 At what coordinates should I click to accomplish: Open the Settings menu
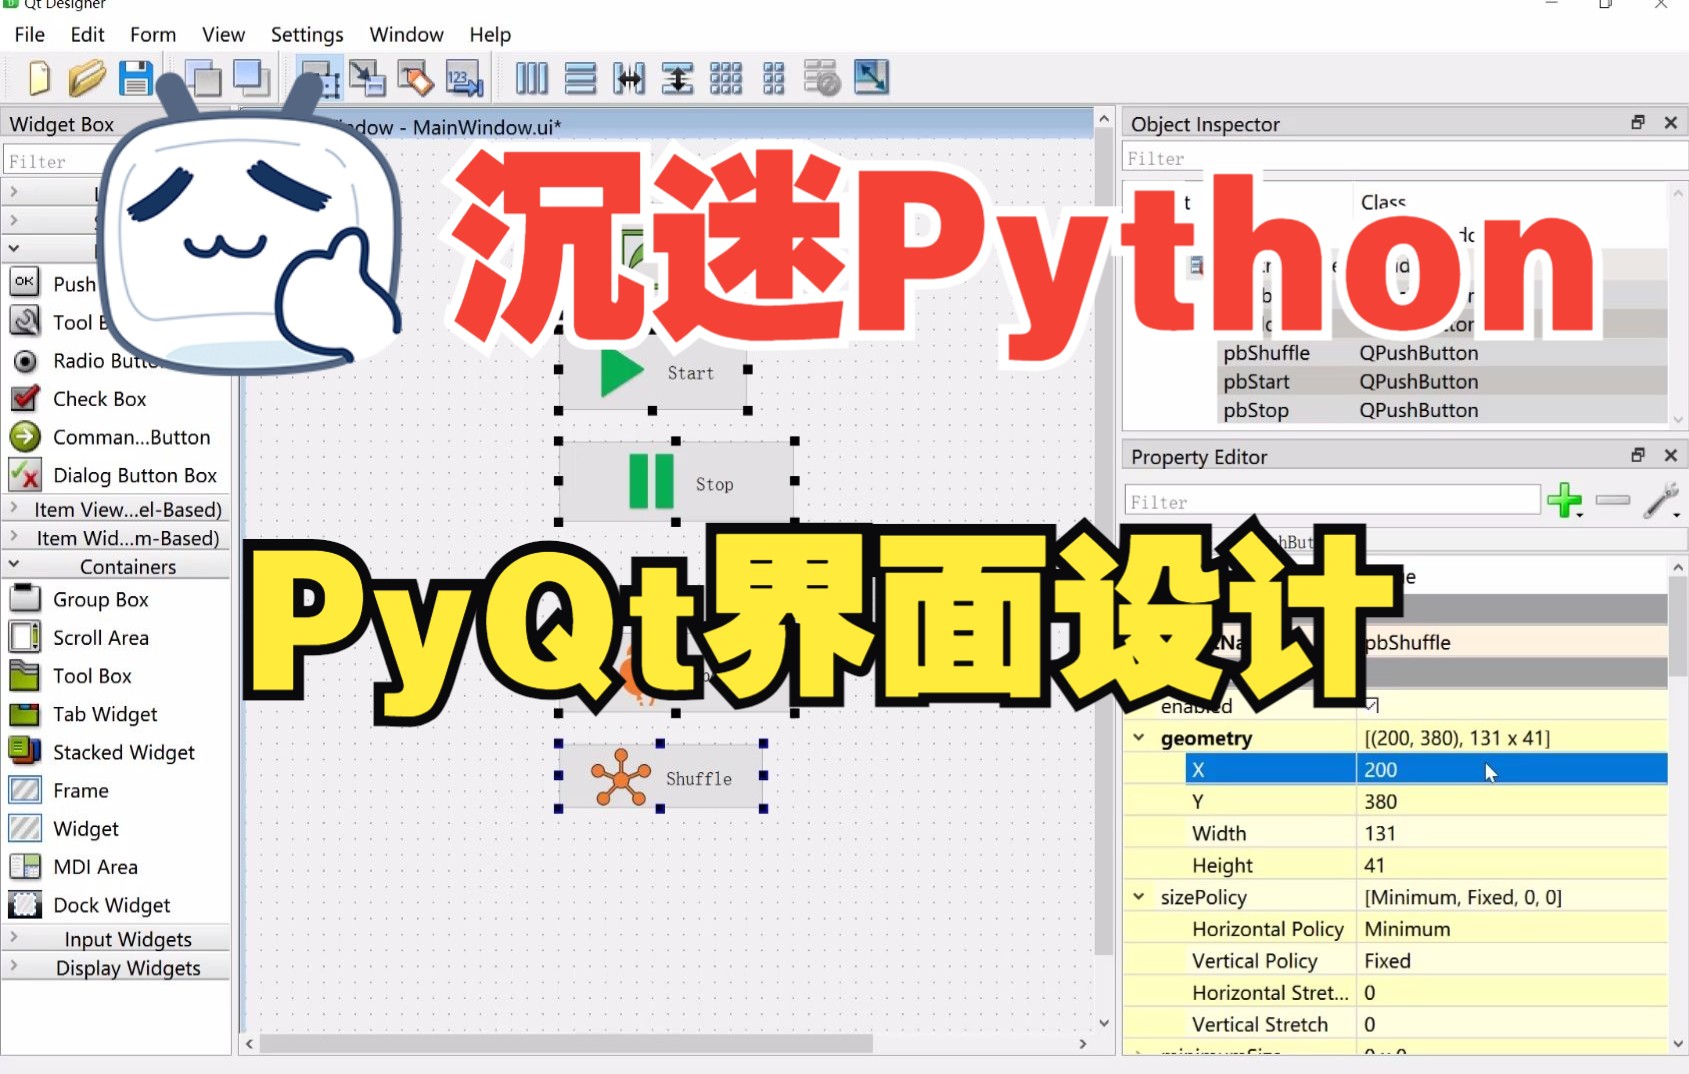(x=307, y=34)
